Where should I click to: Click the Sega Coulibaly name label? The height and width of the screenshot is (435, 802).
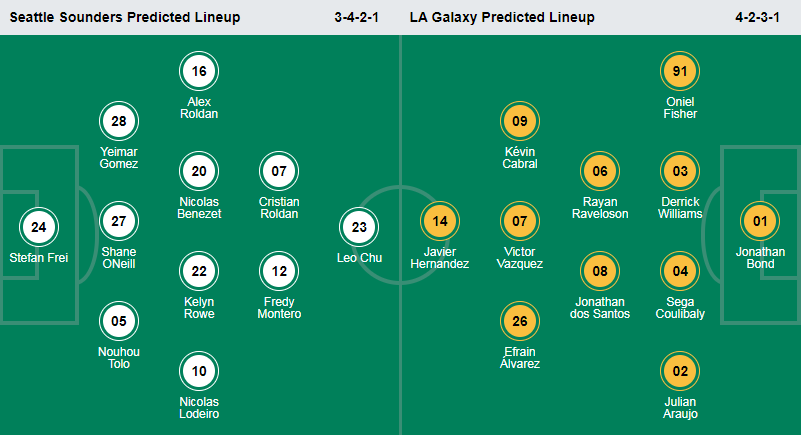680,308
